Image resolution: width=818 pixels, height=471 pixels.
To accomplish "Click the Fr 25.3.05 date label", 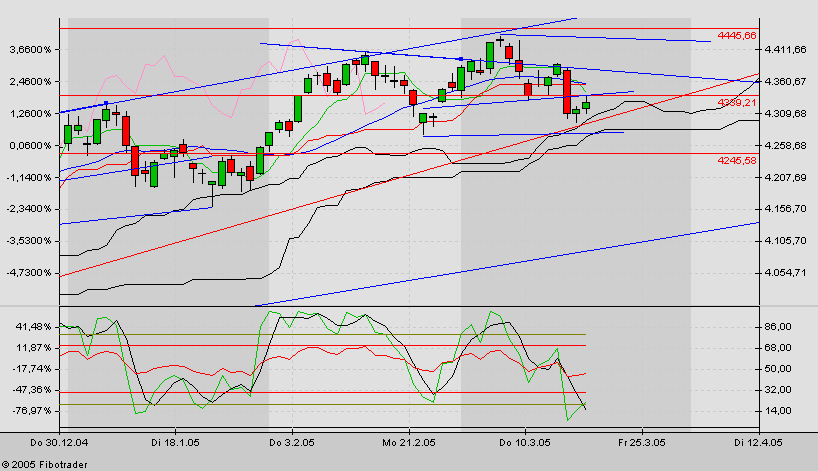I will [x=642, y=443].
